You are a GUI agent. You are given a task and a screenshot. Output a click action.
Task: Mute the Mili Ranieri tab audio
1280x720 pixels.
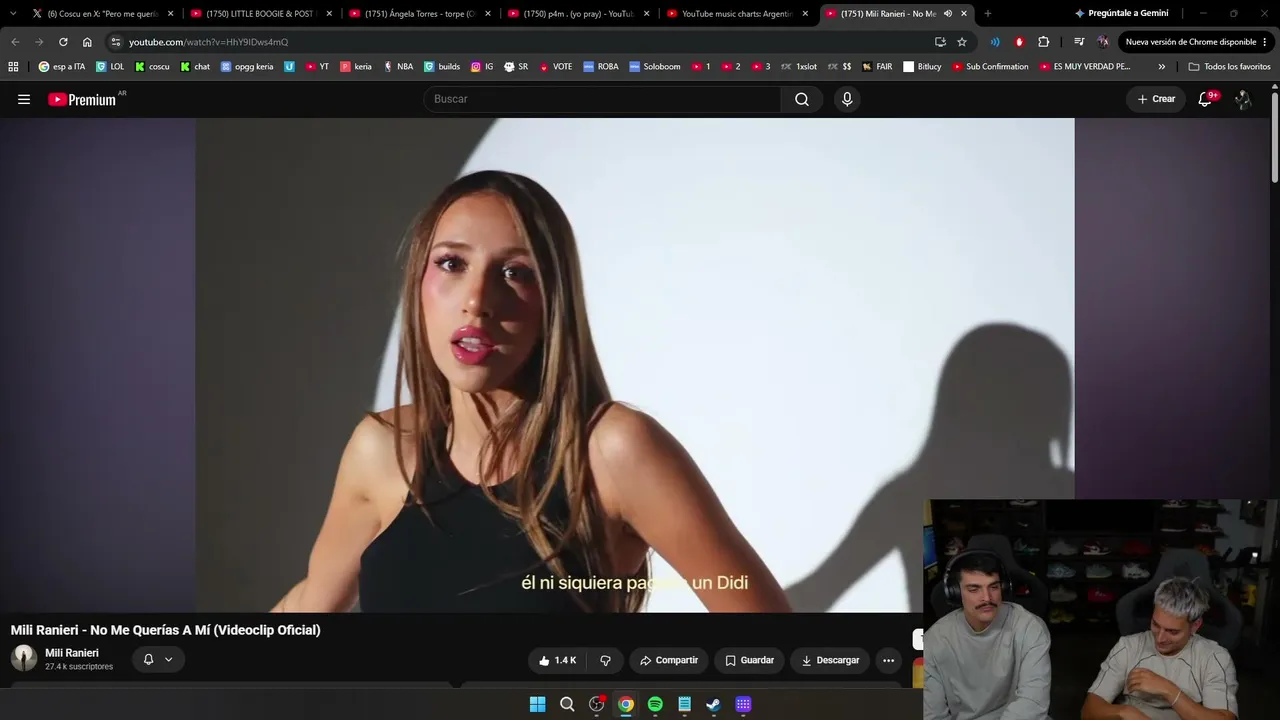tap(947, 14)
